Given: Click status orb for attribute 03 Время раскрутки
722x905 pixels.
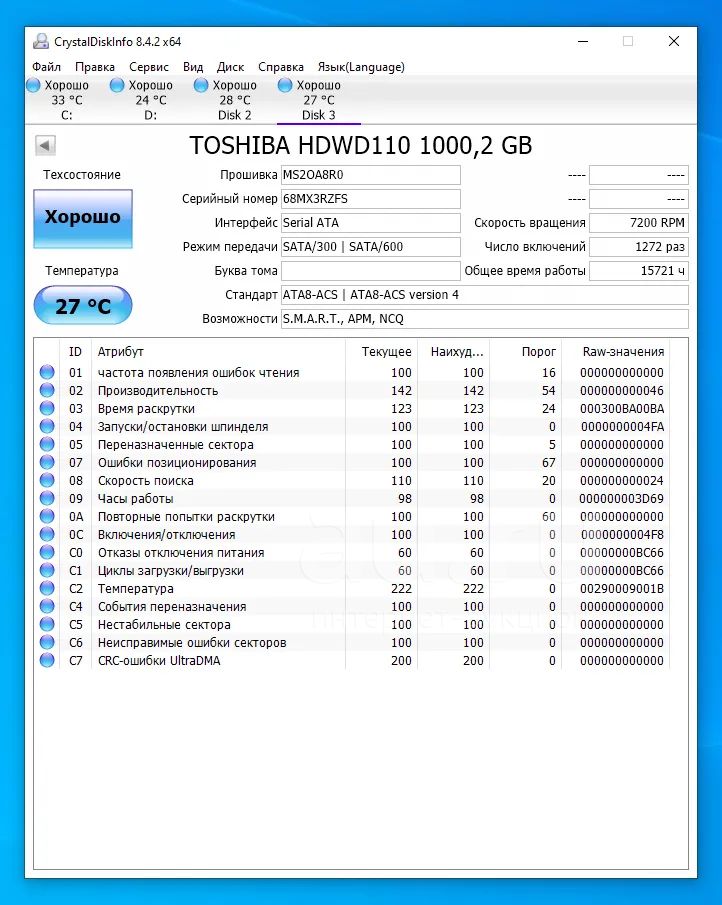Looking at the screenshot, I should coord(47,408).
